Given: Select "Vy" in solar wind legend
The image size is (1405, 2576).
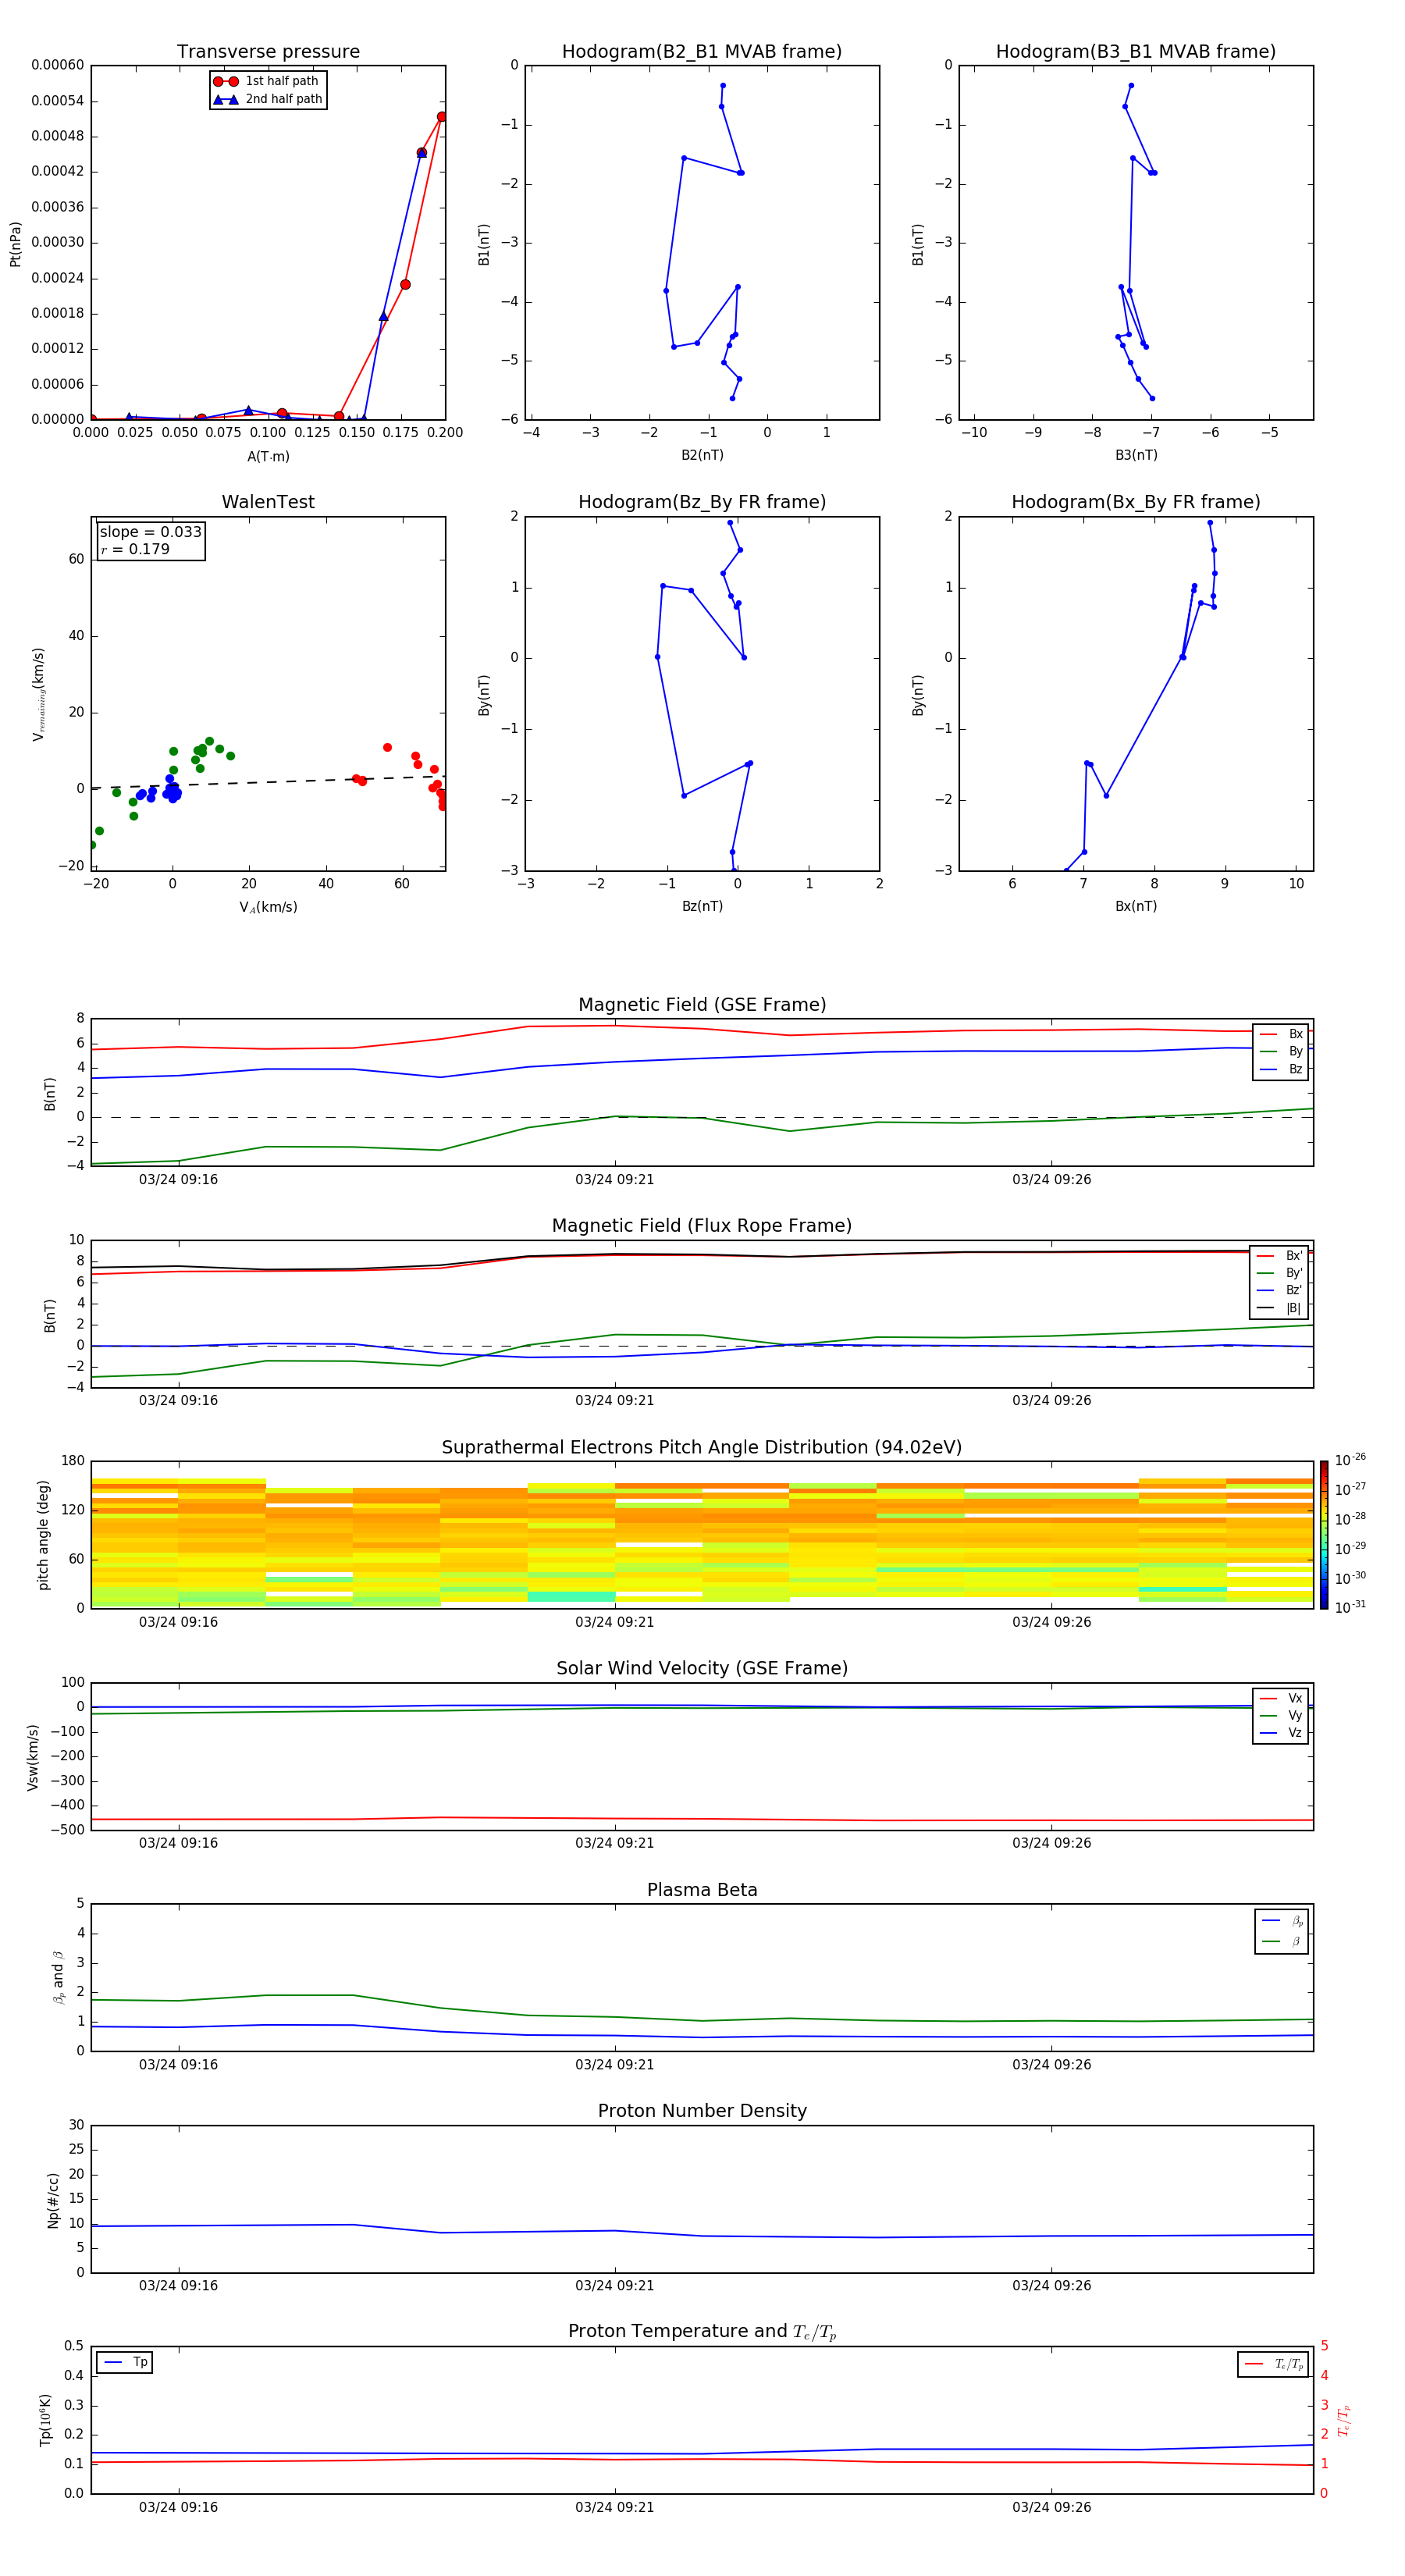Looking at the screenshot, I should (1281, 1715).
